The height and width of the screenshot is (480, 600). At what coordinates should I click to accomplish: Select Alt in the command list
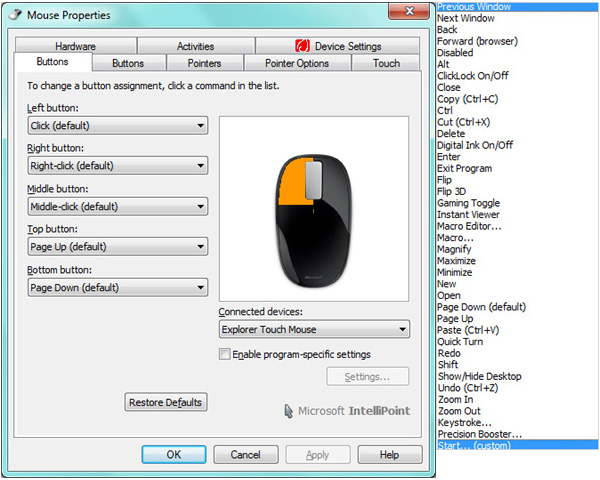point(517,64)
